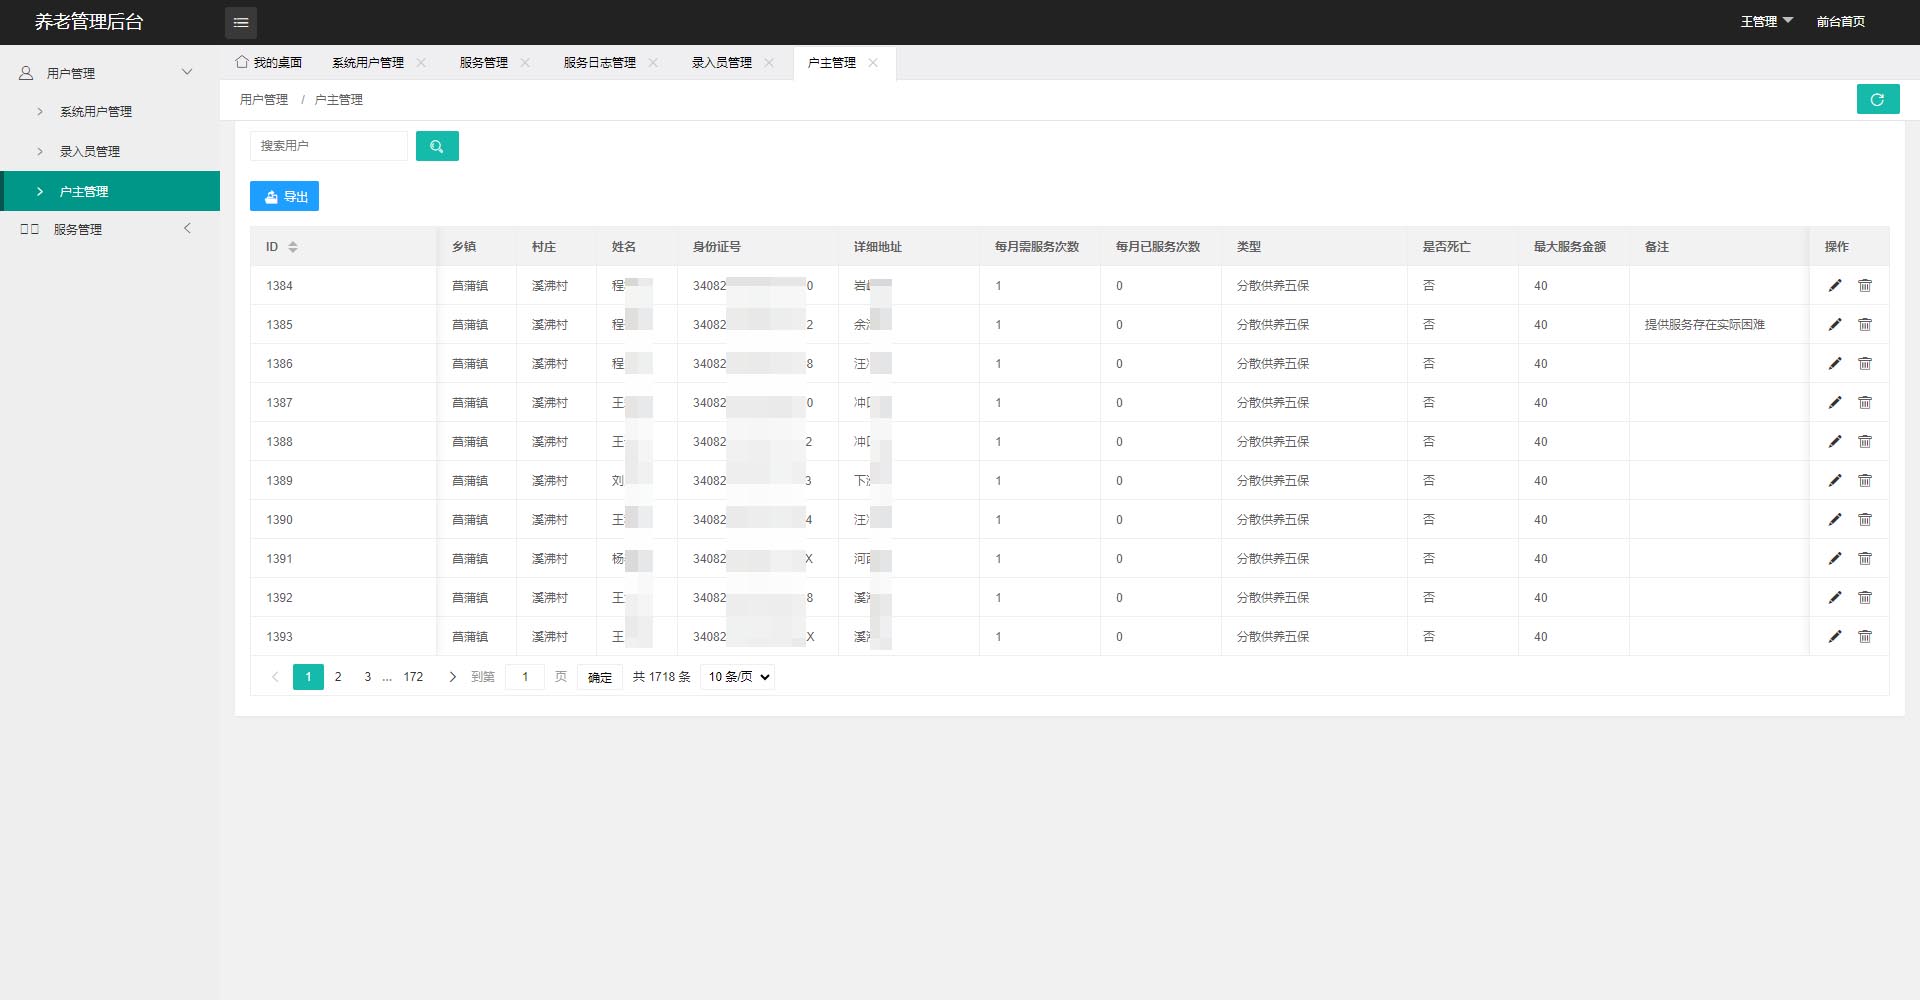This screenshot has height=1000, width=1920.
Task: Click the ID column sort arrows
Action: click(293, 247)
